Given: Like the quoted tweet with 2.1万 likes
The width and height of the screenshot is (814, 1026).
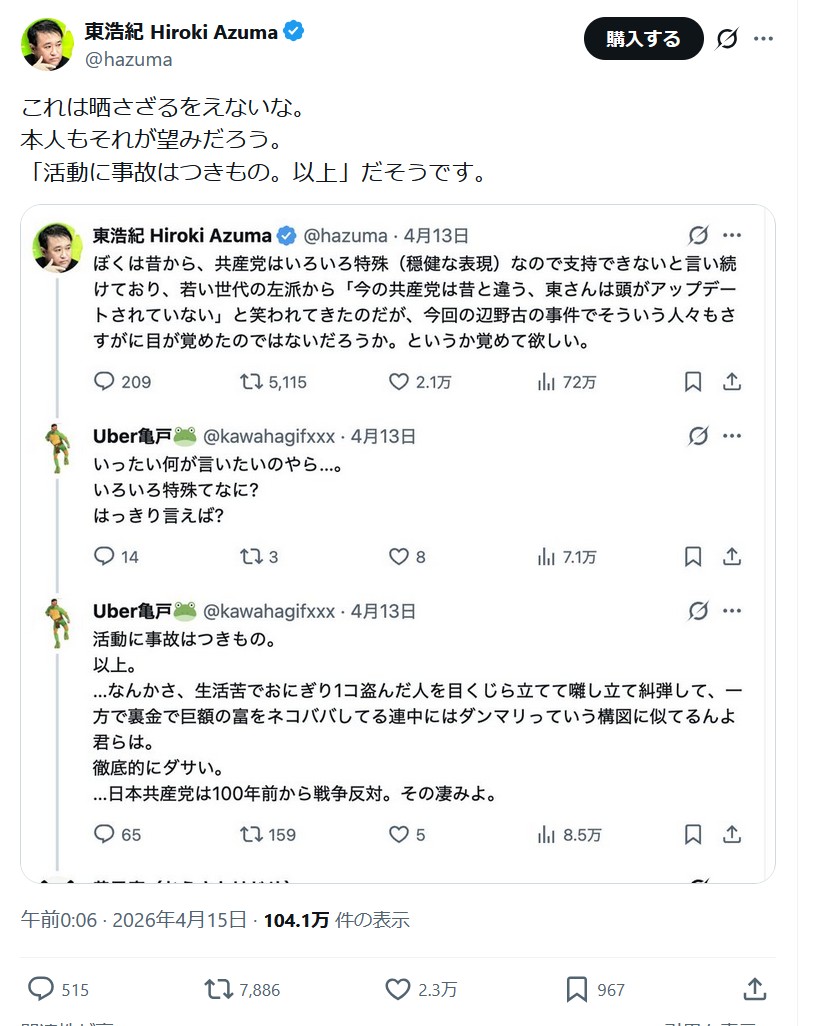Looking at the screenshot, I should point(399,381).
